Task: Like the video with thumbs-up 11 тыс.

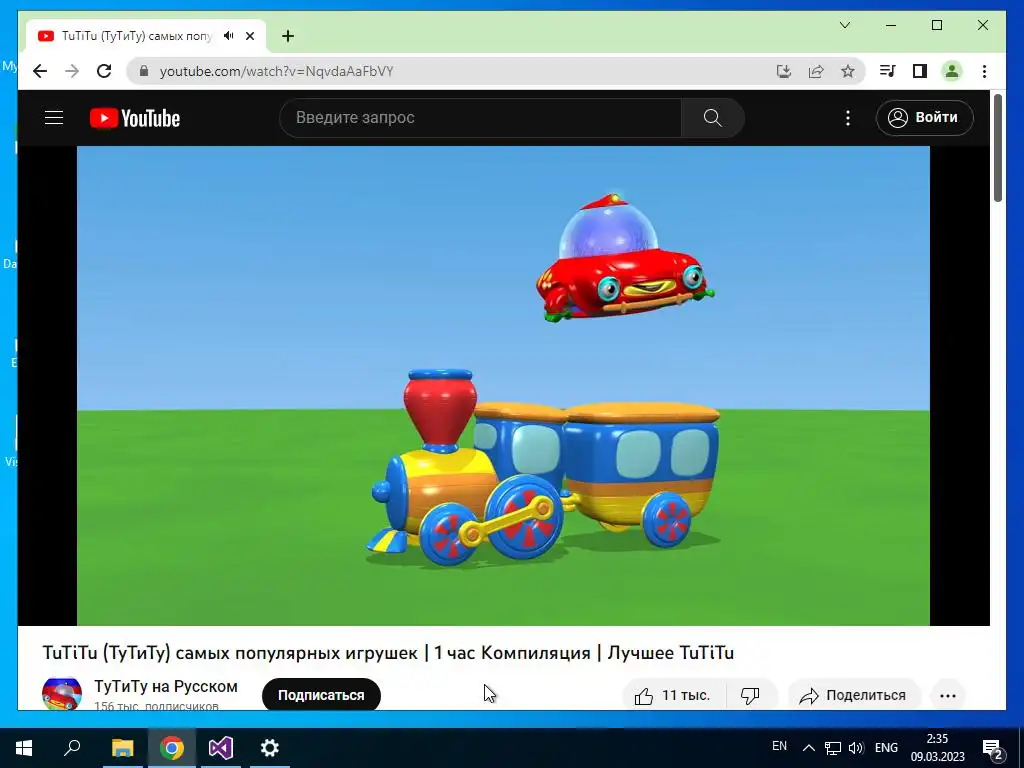Action: pyautogui.click(x=673, y=696)
